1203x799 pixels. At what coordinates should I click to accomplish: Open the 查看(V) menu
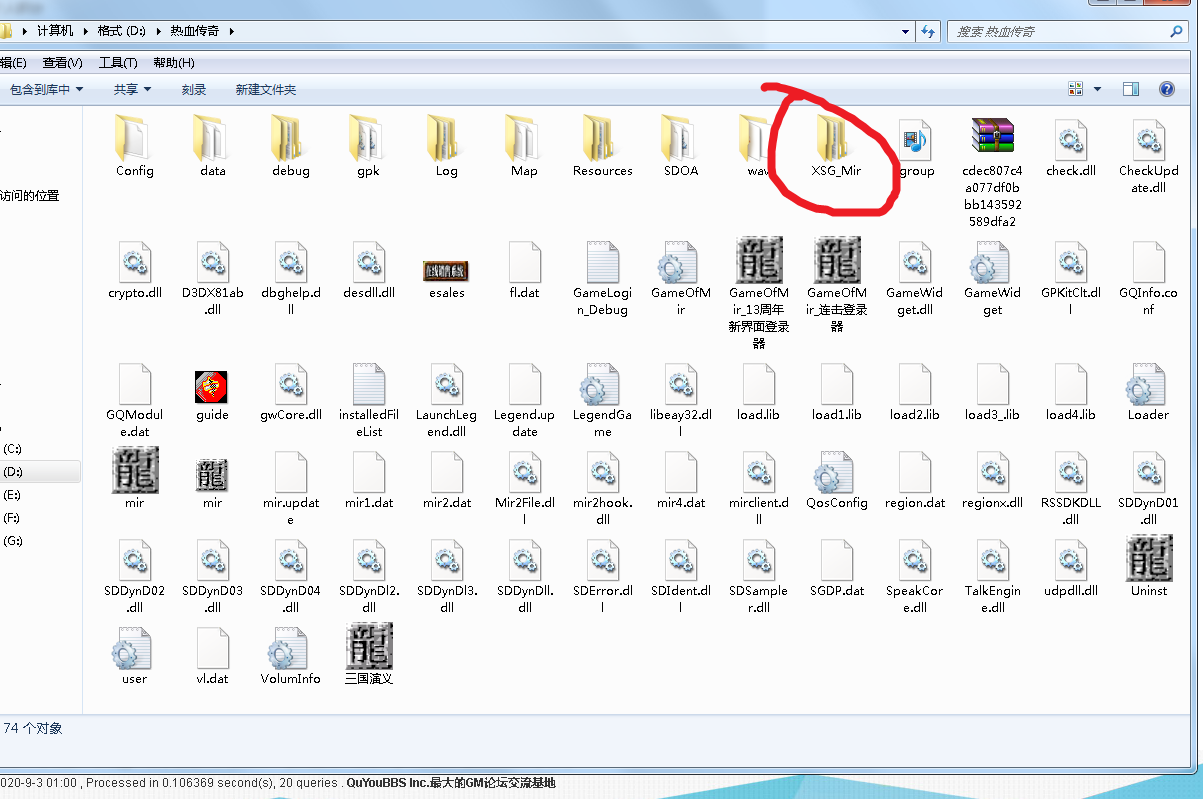62,63
